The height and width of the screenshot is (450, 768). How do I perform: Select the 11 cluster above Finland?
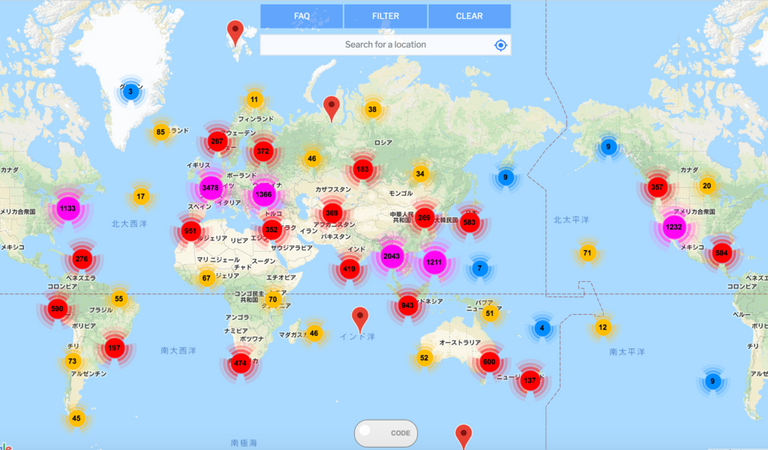(254, 99)
